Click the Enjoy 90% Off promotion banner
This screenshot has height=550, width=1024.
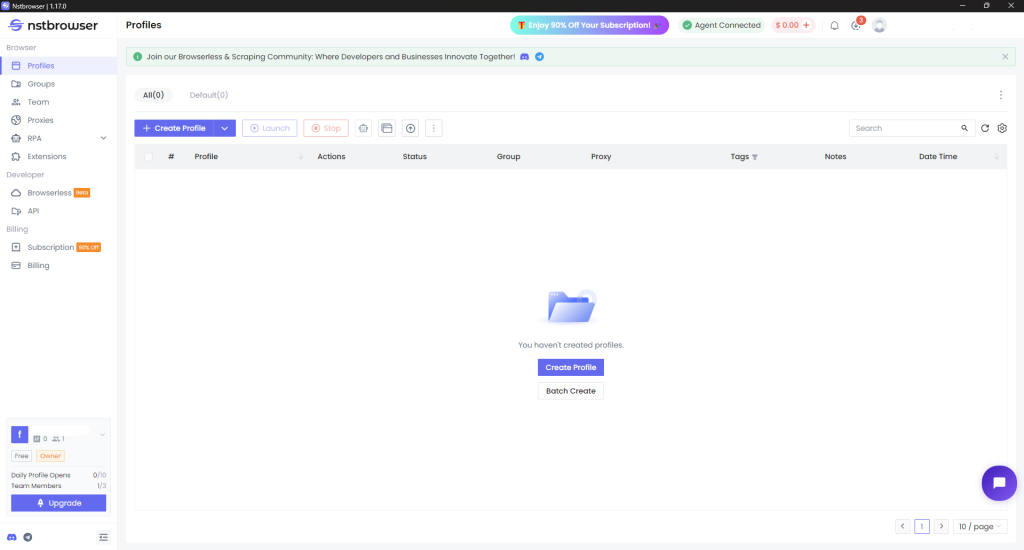point(589,25)
